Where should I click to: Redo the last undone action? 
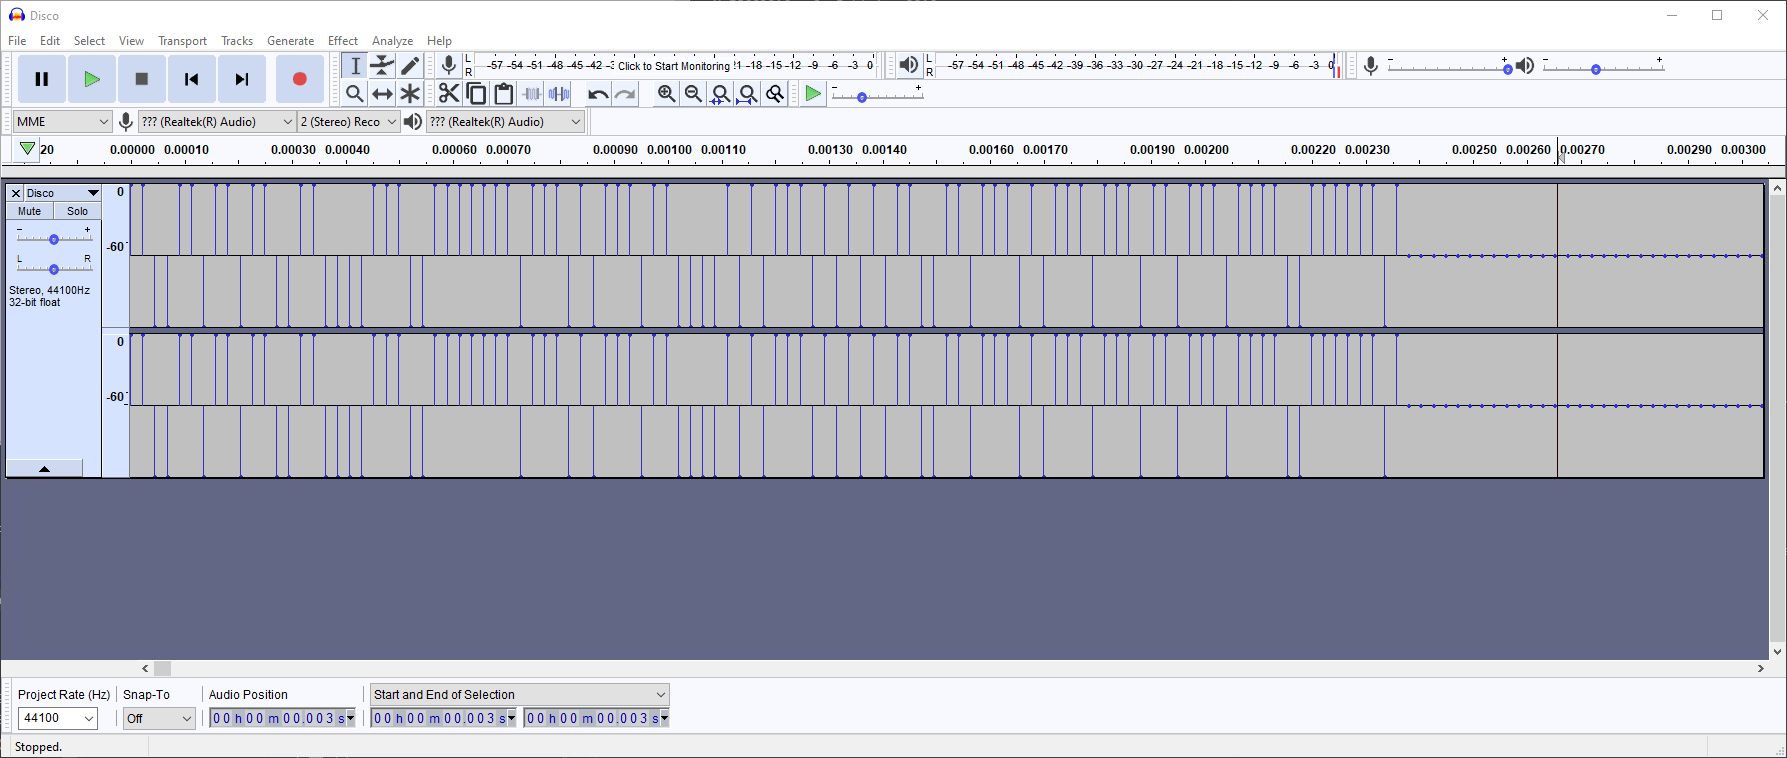(625, 94)
